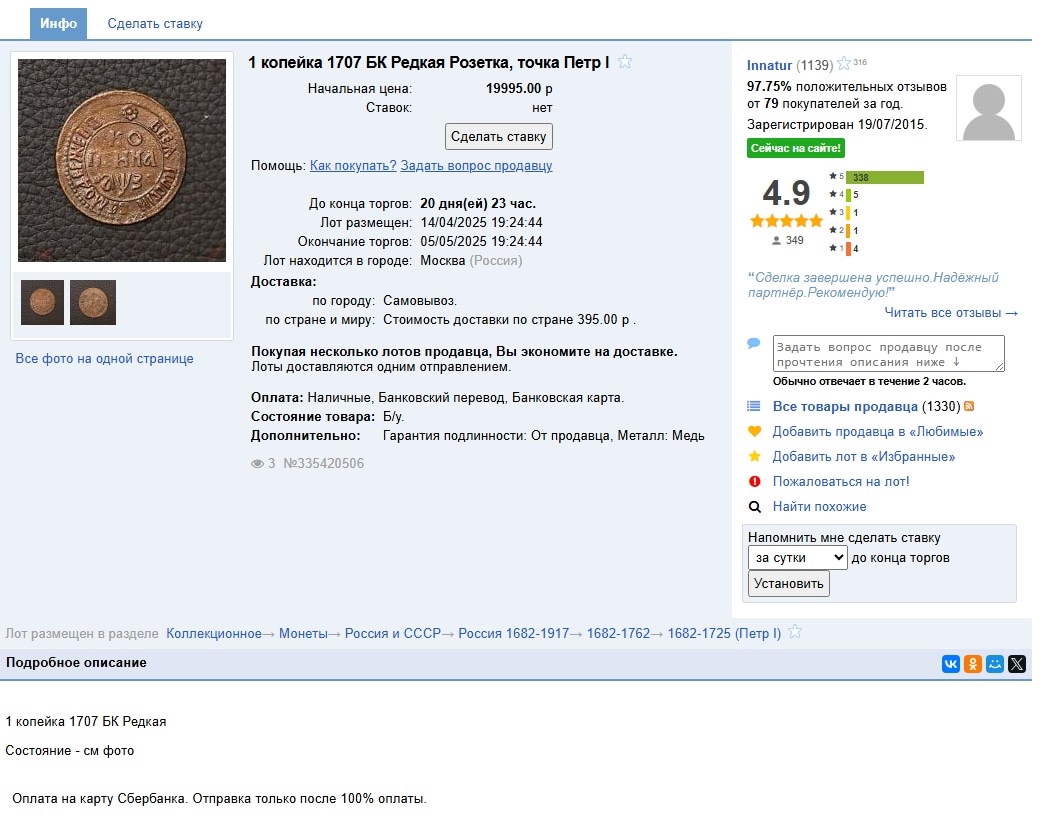Click the magnifier icon for finding similar lots

755,507
